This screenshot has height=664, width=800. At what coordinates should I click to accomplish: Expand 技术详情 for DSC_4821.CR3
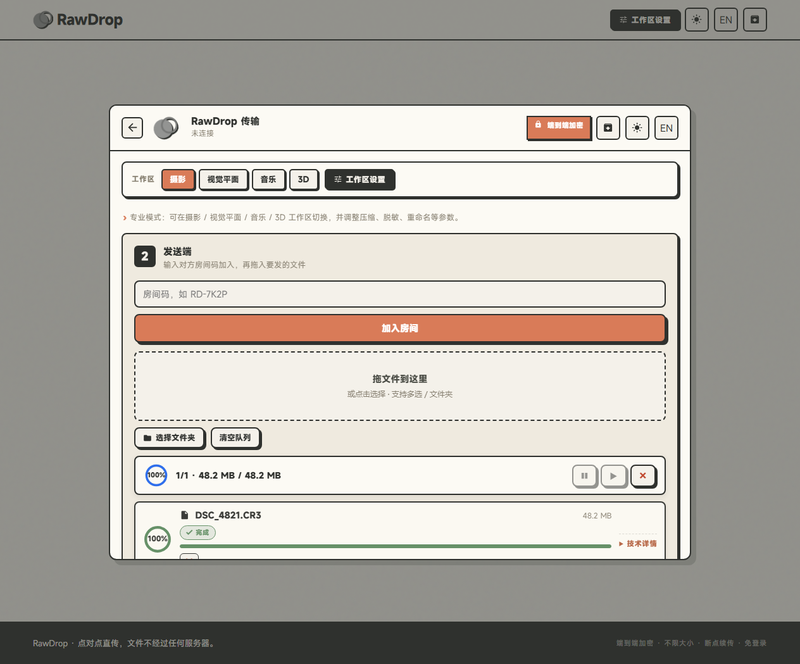click(638, 544)
